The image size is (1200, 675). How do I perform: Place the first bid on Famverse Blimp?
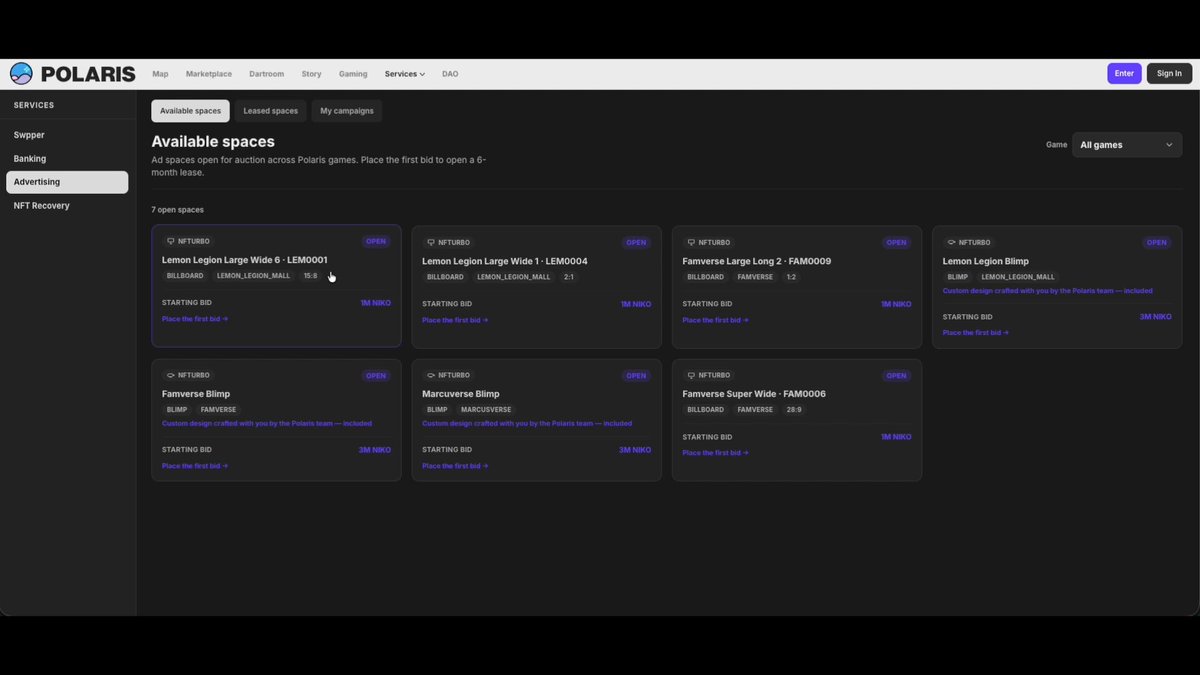pos(195,466)
